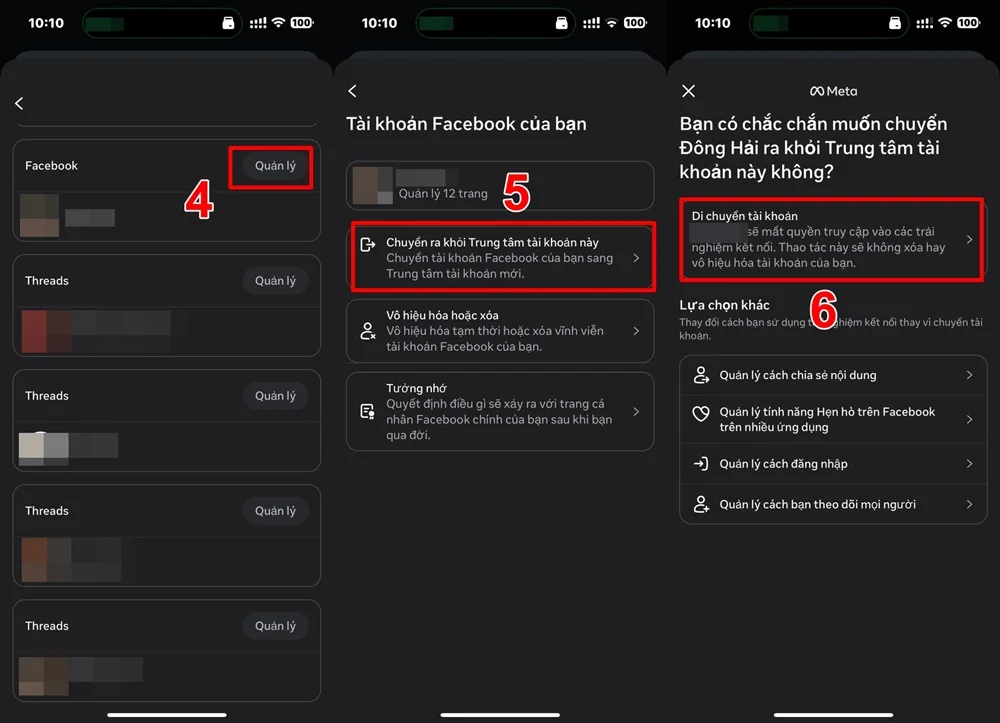
Task: Tap the memorial icon beside 'Tưởng nhớ'
Action: (x=368, y=412)
